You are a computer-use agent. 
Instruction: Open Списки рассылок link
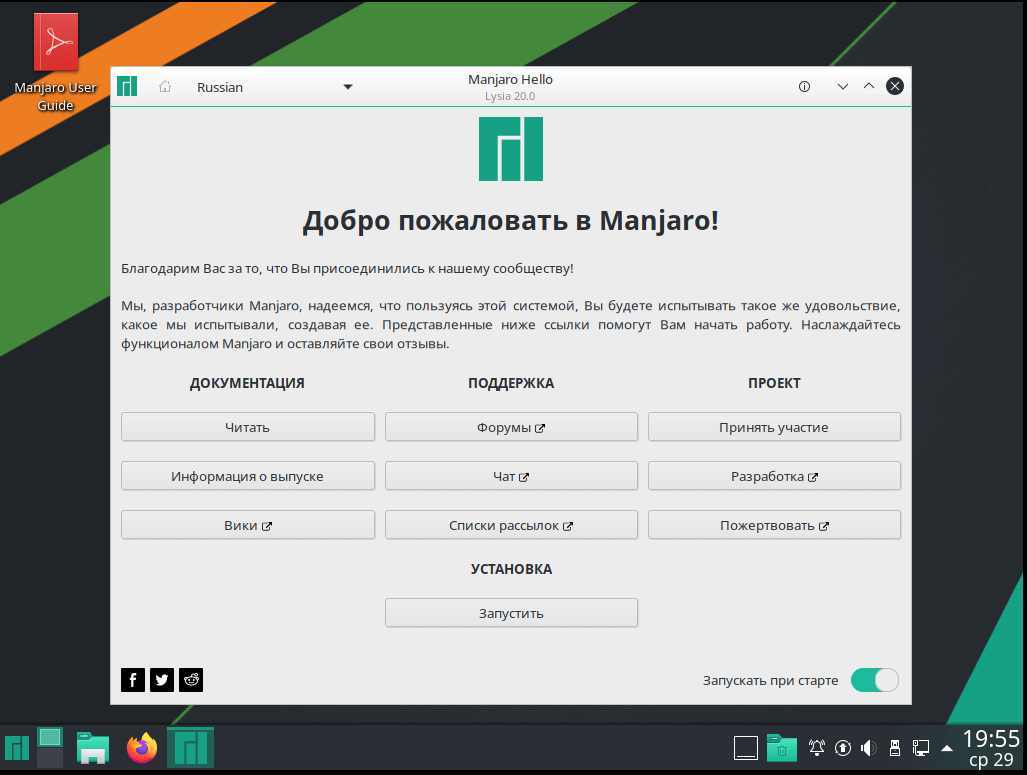(511, 525)
